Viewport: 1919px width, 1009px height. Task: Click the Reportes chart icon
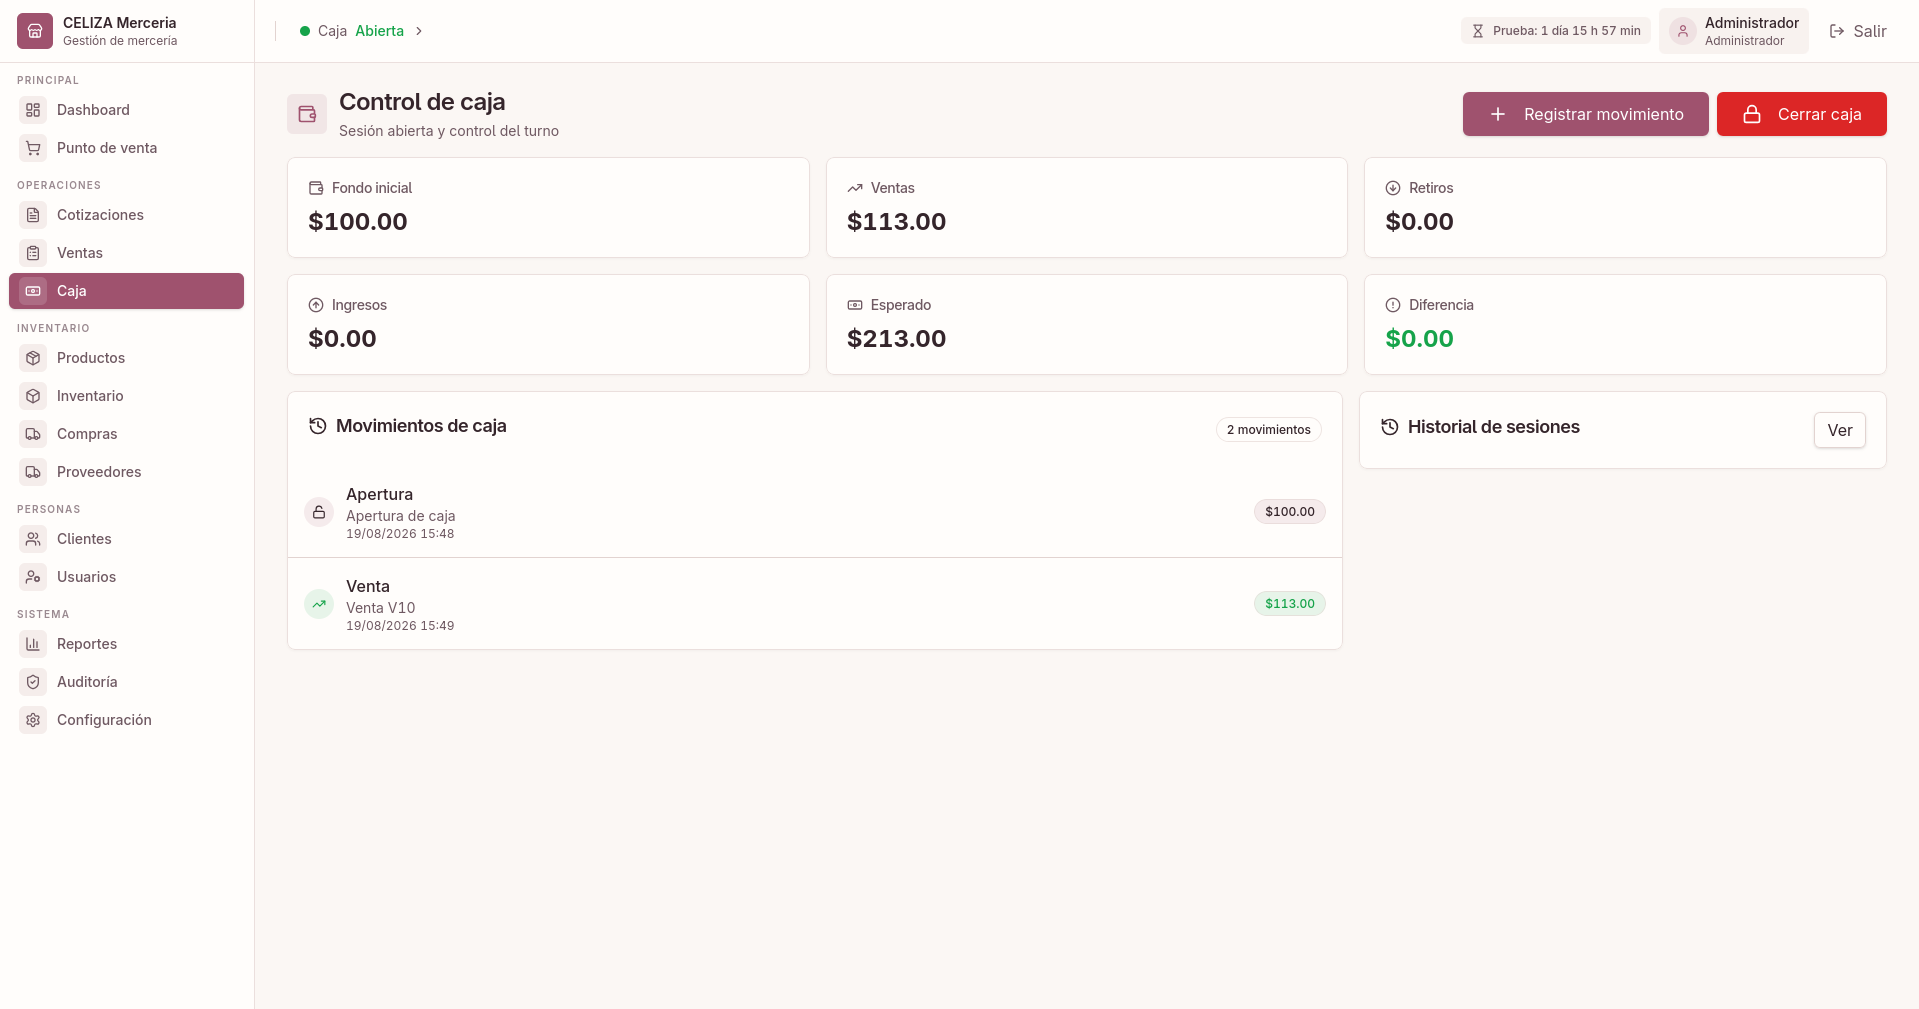click(33, 644)
